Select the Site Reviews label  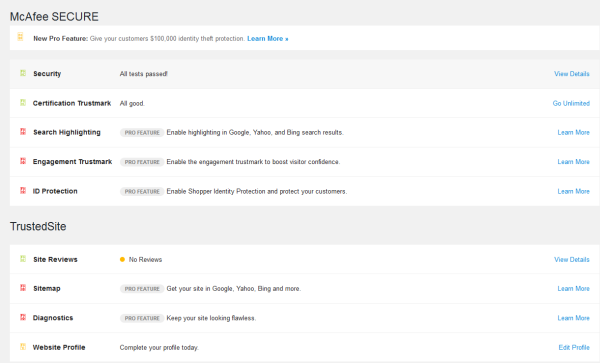click(x=55, y=259)
